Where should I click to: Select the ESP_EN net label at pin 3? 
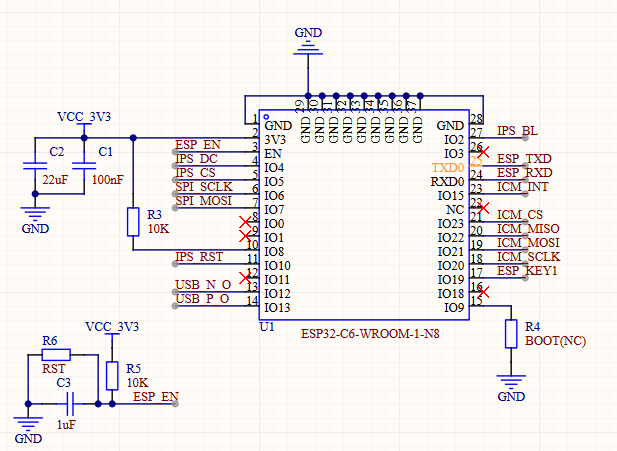(198, 145)
